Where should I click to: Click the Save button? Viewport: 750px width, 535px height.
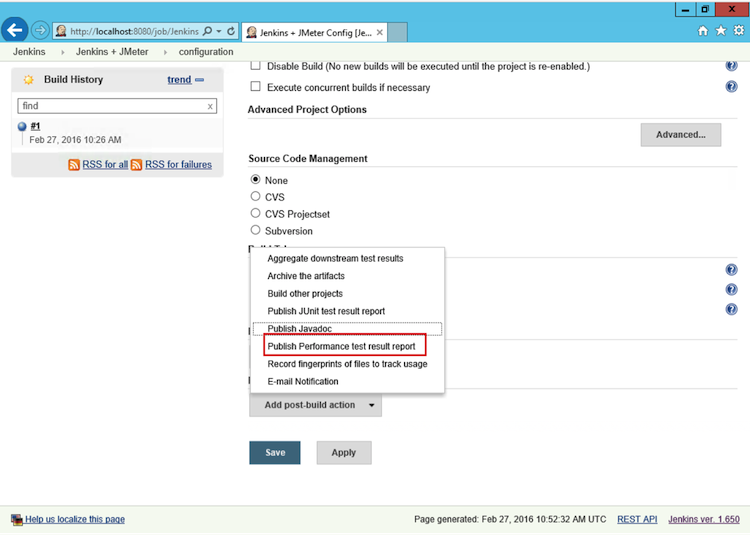pyautogui.click(x=275, y=453)
